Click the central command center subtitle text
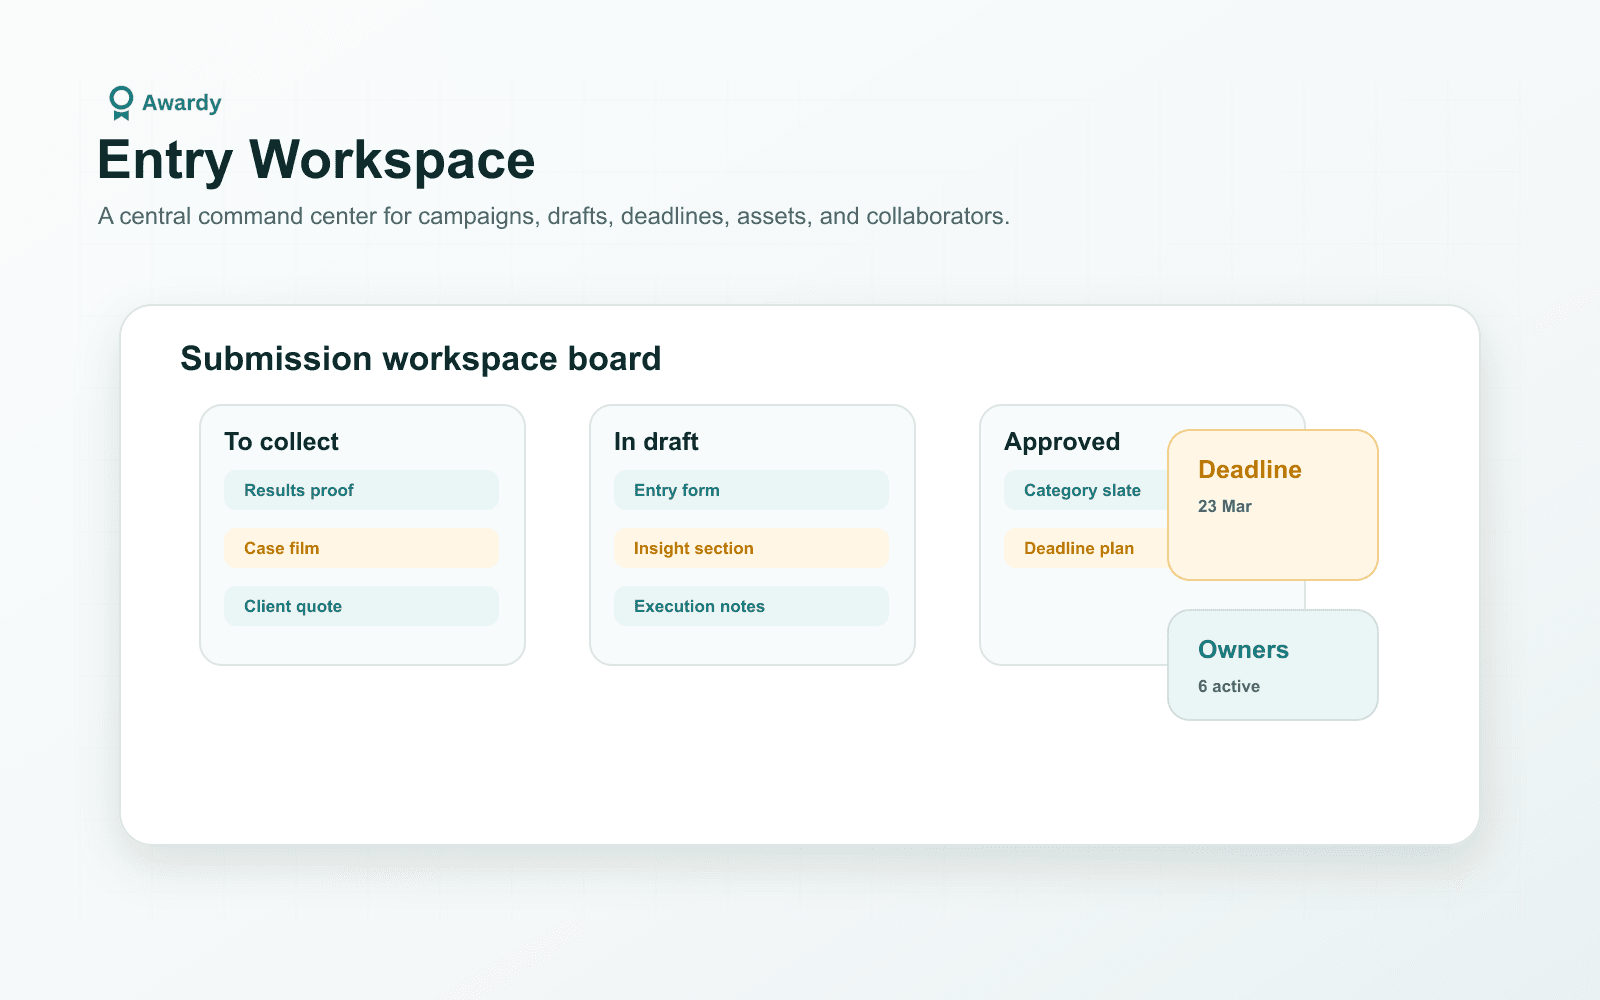1600x1000 pixels. pyautogui.click(x=554, y=216)
